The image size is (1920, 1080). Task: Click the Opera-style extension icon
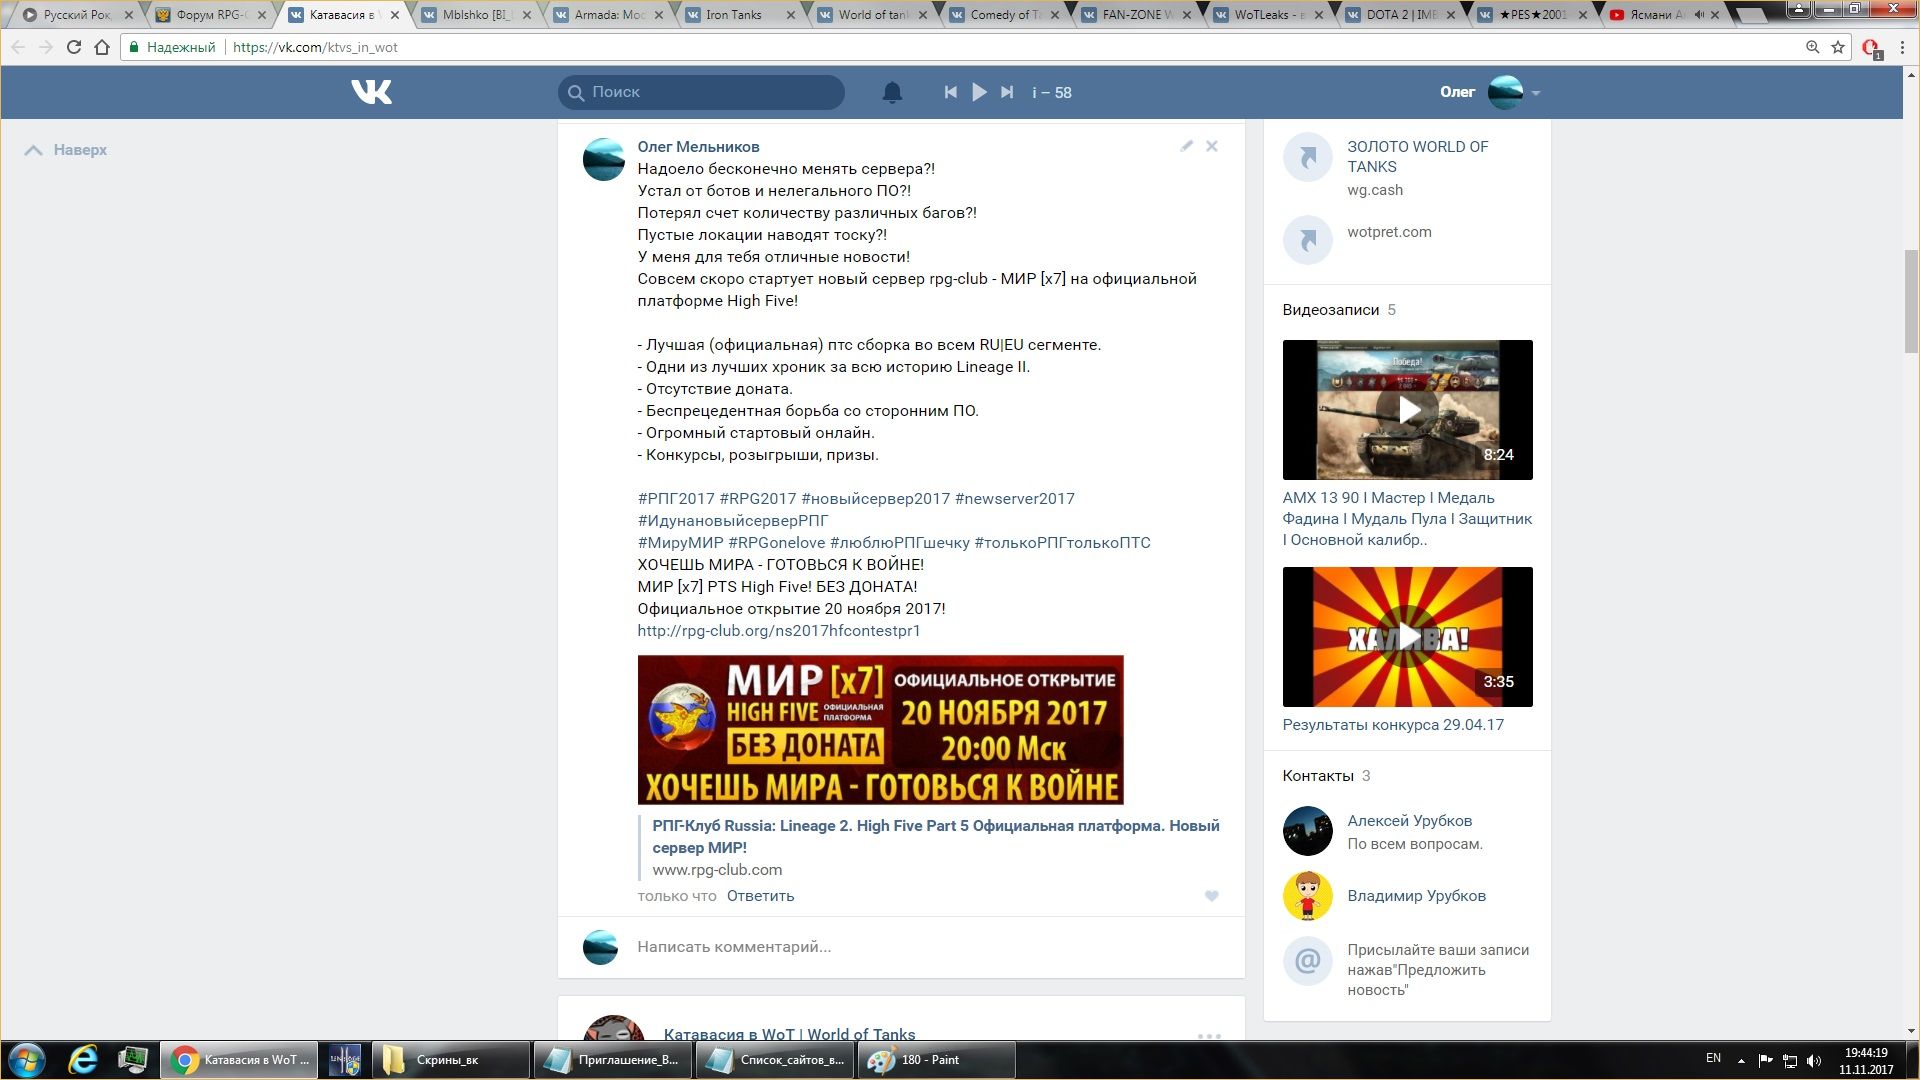tap(1871, 48)
